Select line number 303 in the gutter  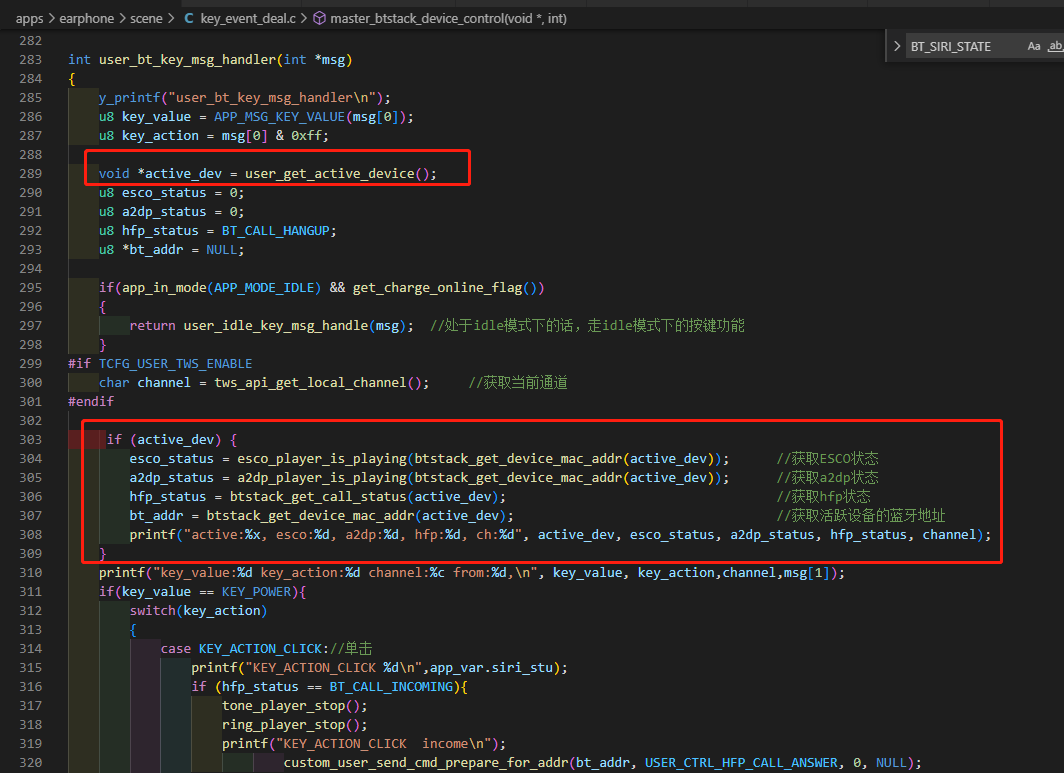(31, 440)
